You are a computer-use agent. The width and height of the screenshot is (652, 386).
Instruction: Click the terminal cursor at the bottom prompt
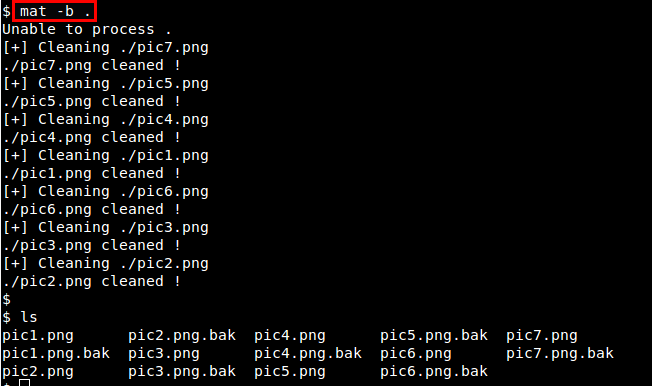click(25, 383)
